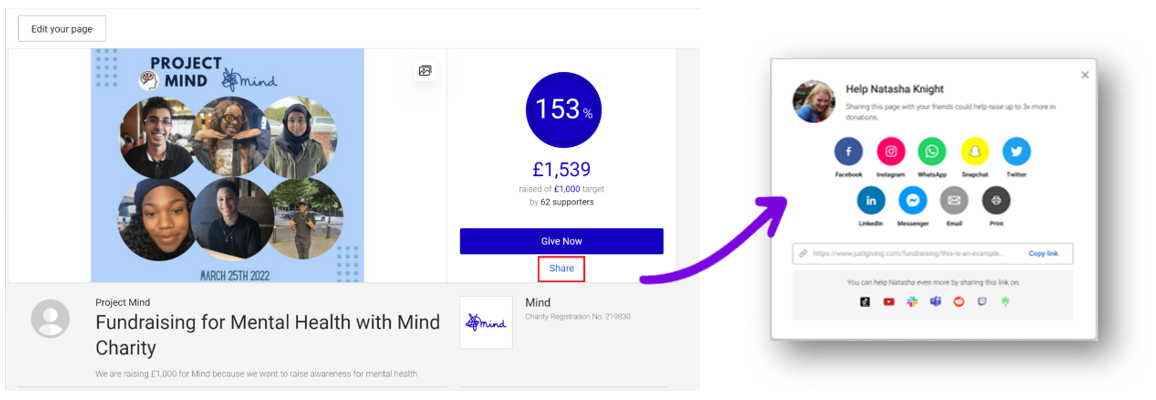Click the WhatsApp share icon
Viewport: 1156px width, 400px height.
click(x=932, y=152)
